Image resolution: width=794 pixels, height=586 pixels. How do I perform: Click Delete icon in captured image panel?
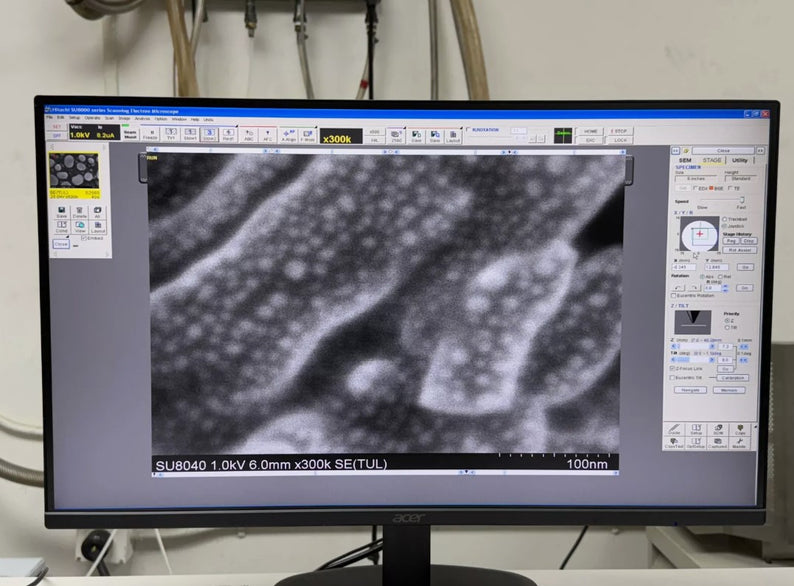coord(80,212)
